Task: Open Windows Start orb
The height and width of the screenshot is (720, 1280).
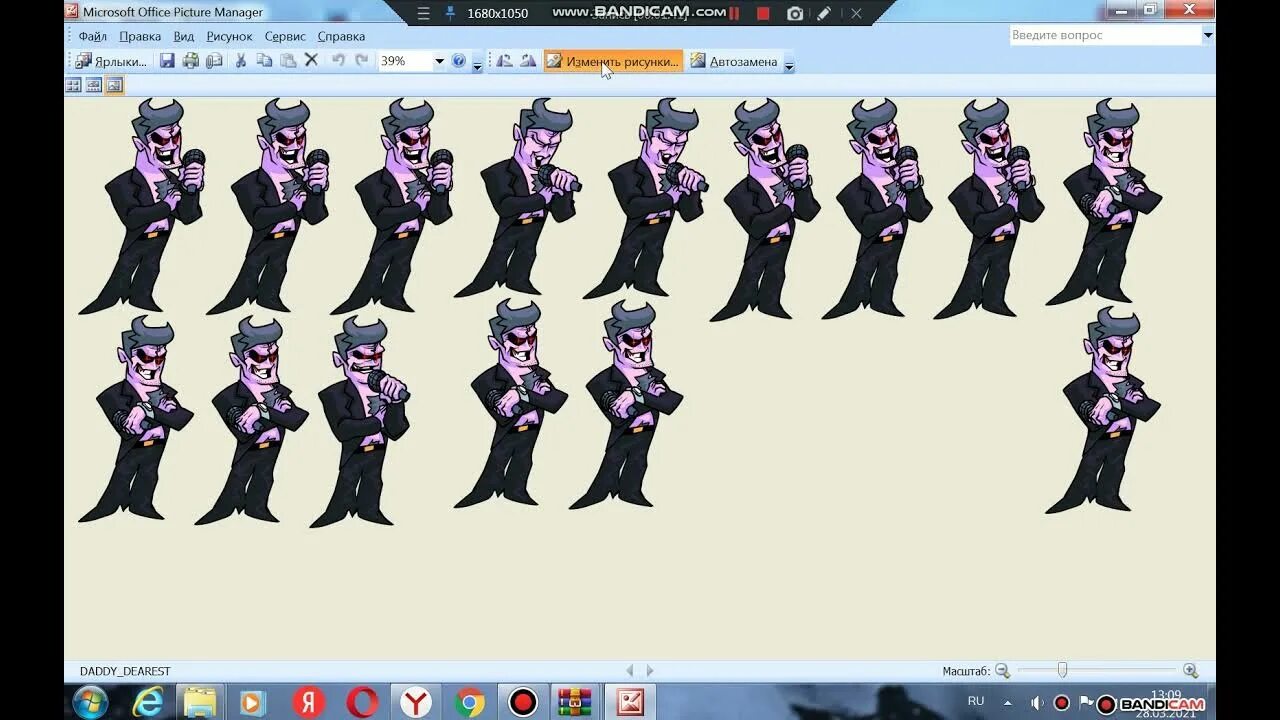Action: coord(90,702)
